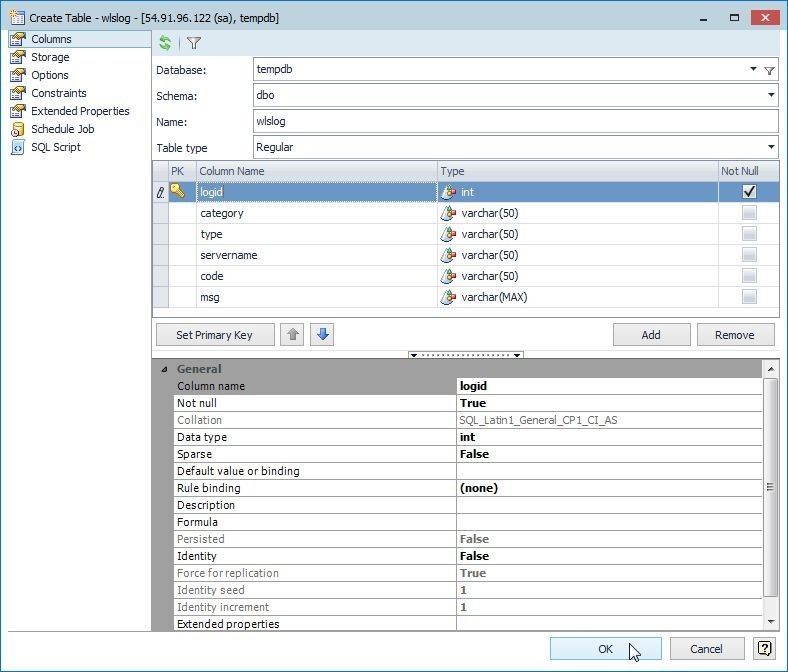
Task: Click the Columns page icon in sidebar
Action: pyautogui.click(x=18, y=39)
